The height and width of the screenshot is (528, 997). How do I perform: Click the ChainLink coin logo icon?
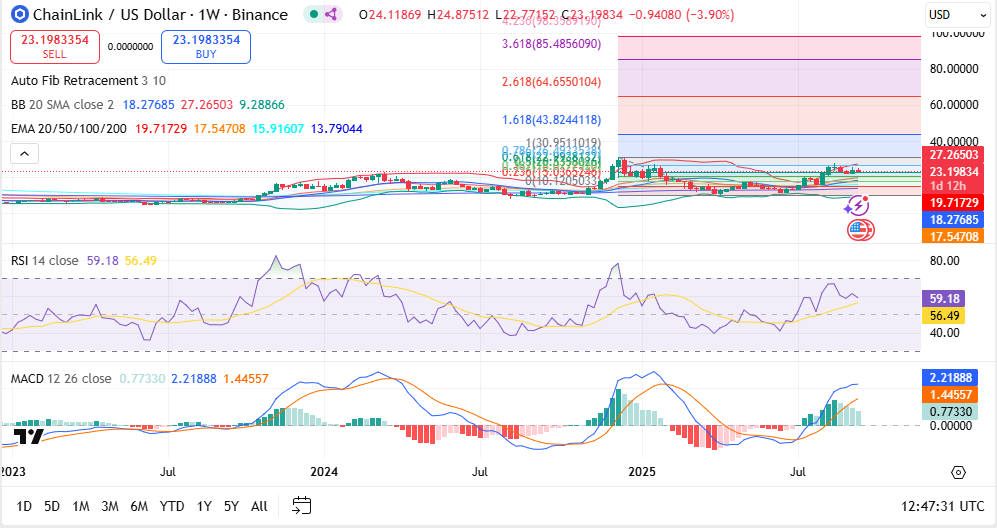tap(16, 15)
